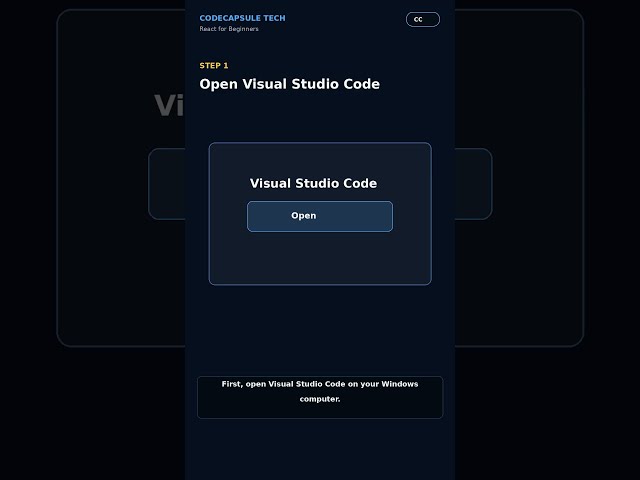This screenshot has width=640, height=480.
Task: Click the 'Open Visual Studio Code' heading
Action: [x=289, y=84]
